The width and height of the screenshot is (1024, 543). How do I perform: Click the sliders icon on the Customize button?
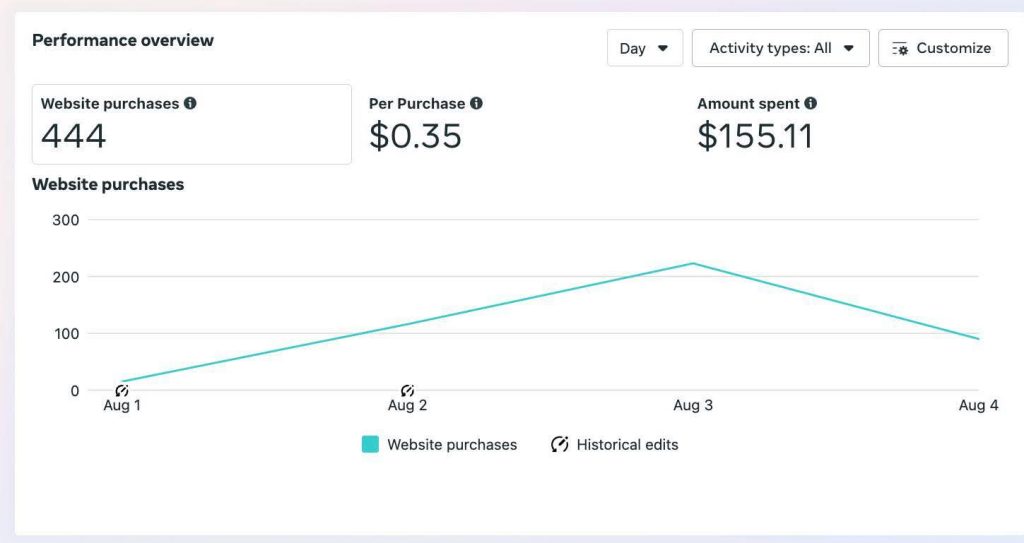[900, 48]
